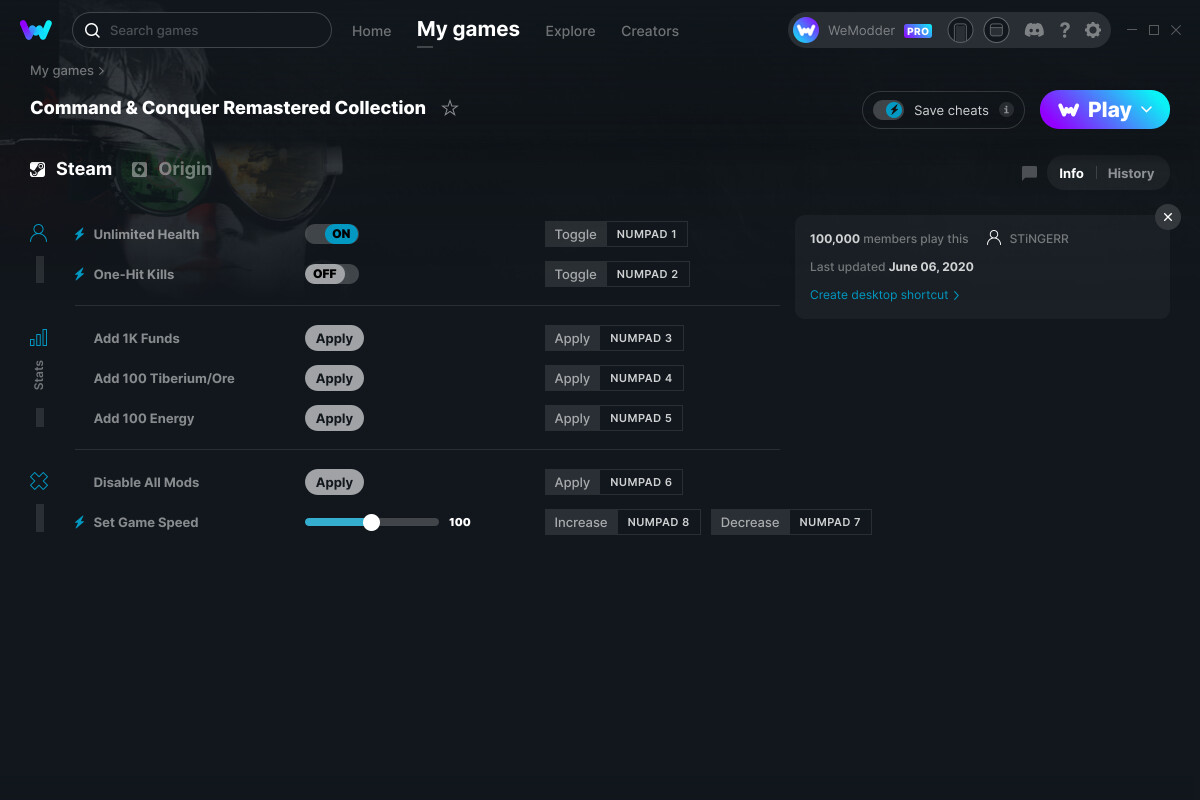Viewport: 1200px width, 800px height.
Task: Change NUMPAD 4 hotkey for Tiberium/Ore
Action: click(641, 378)
